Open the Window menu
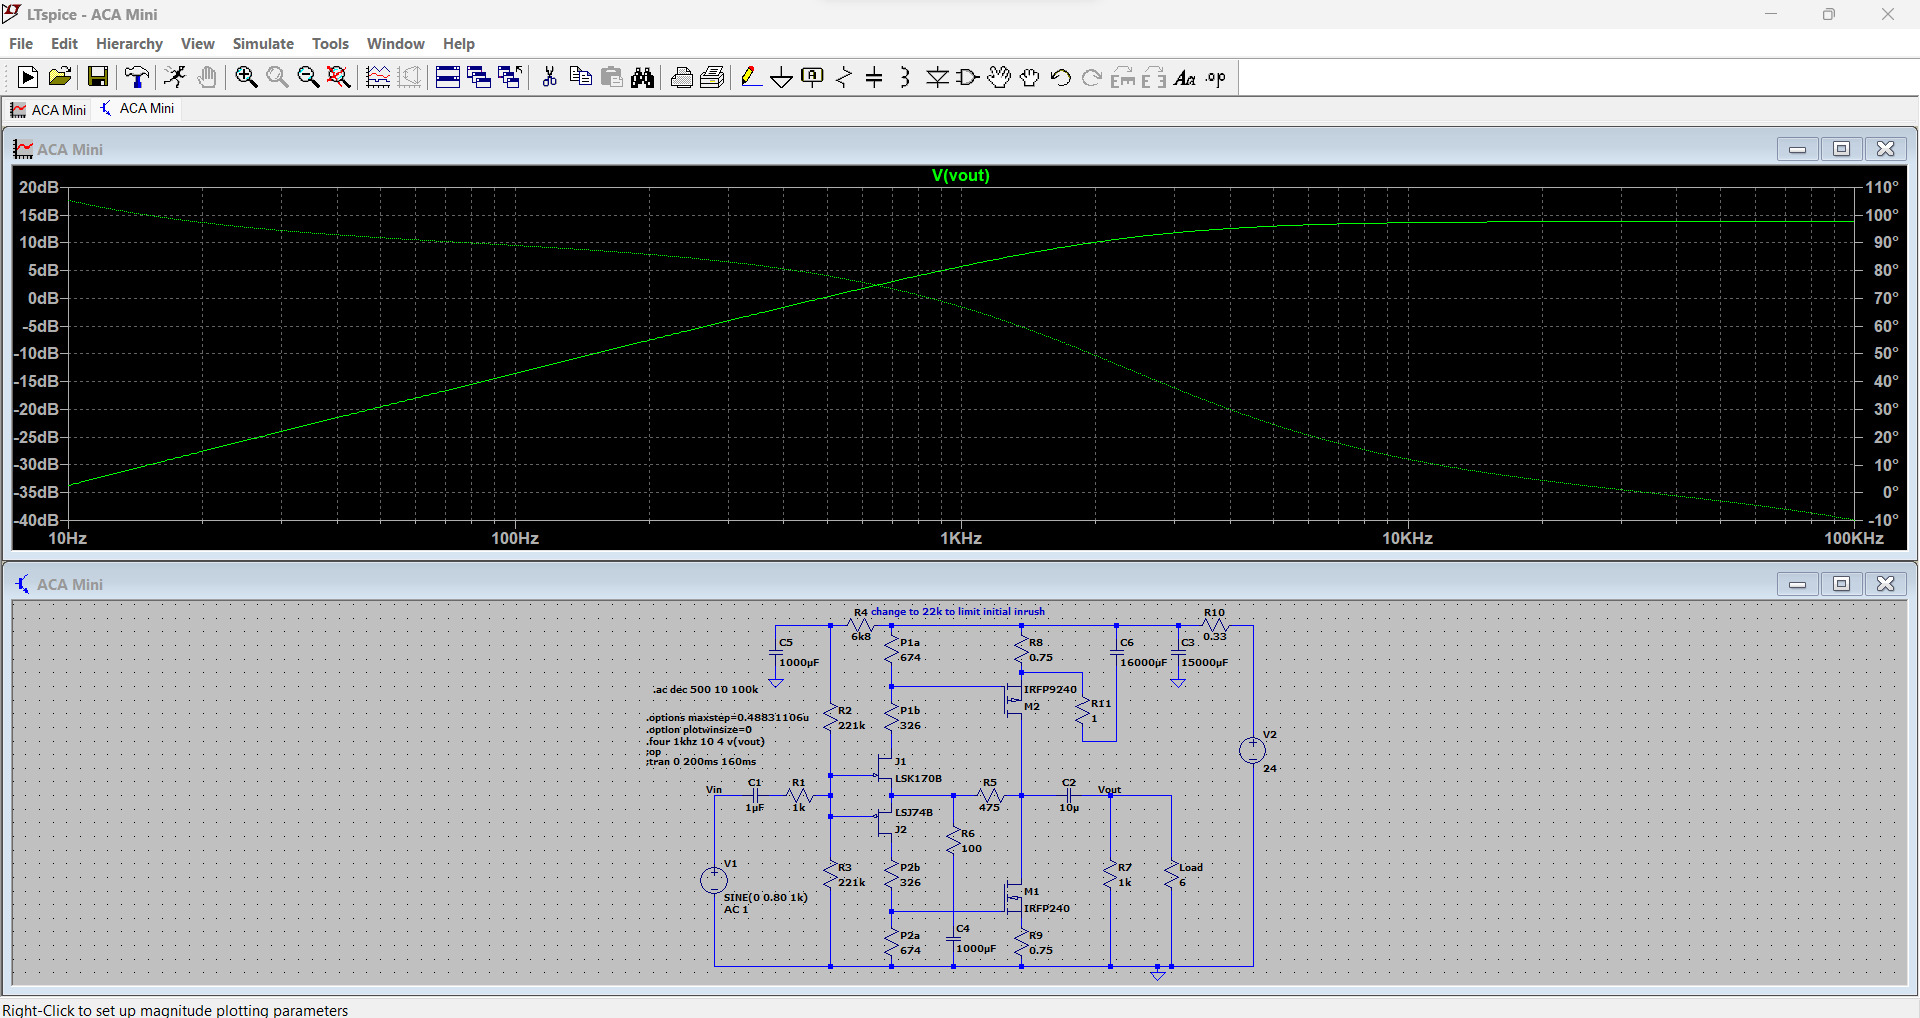Viewport: 1920px width, 1018px height. point(395,44)
